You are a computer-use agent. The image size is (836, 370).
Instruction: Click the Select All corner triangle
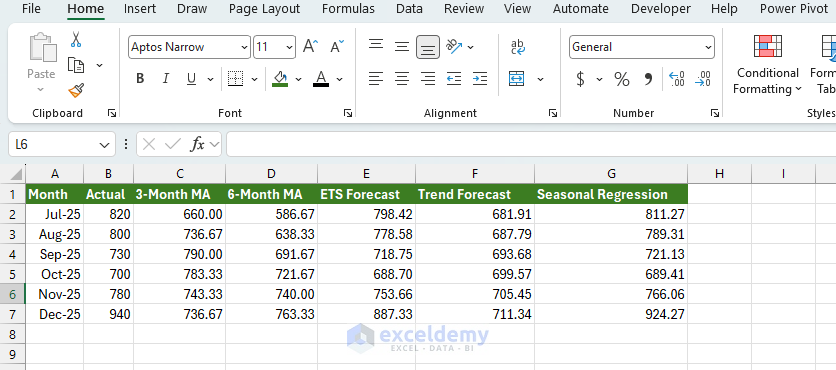pos(17,174)
